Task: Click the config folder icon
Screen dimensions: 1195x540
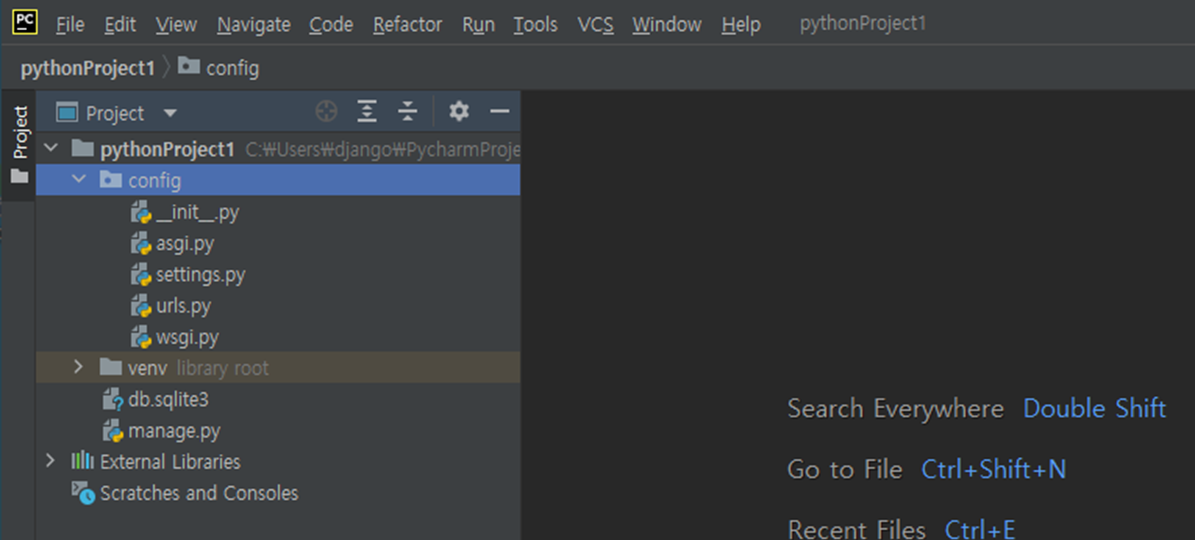Action: coord(111,181)
